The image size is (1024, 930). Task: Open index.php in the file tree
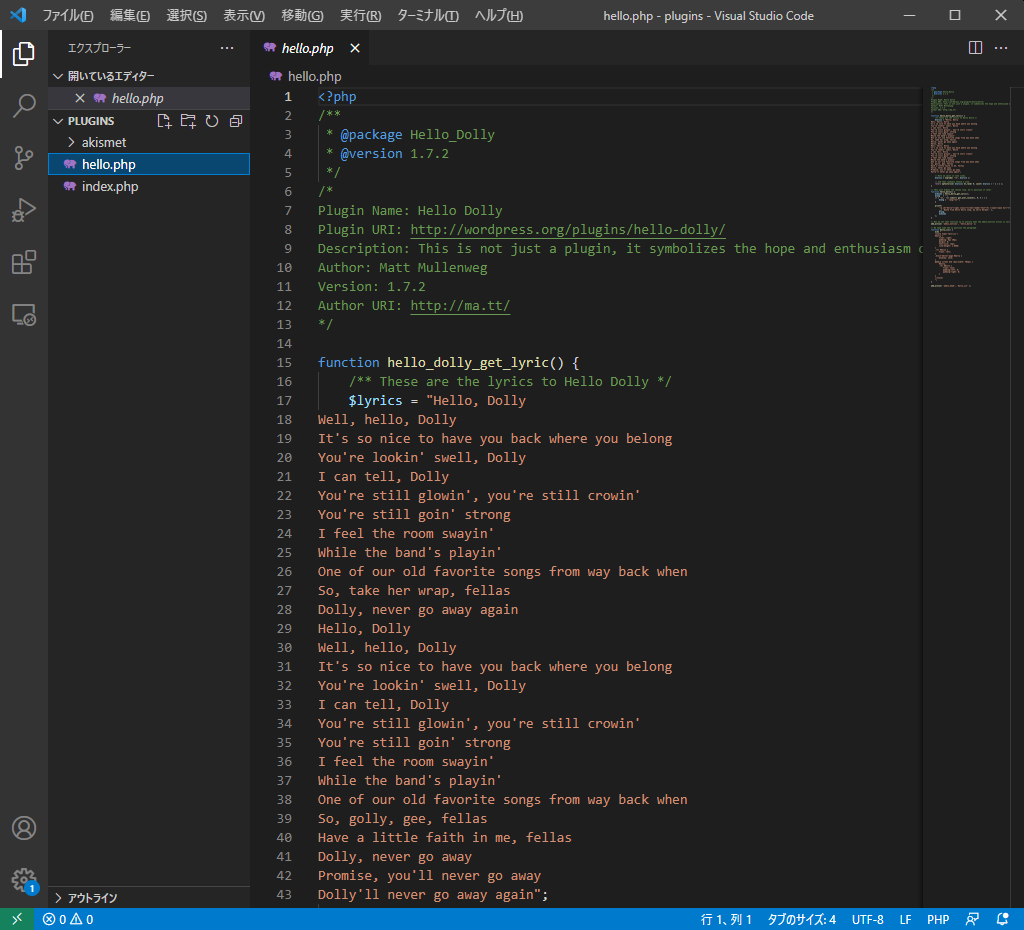coord(150,187)
